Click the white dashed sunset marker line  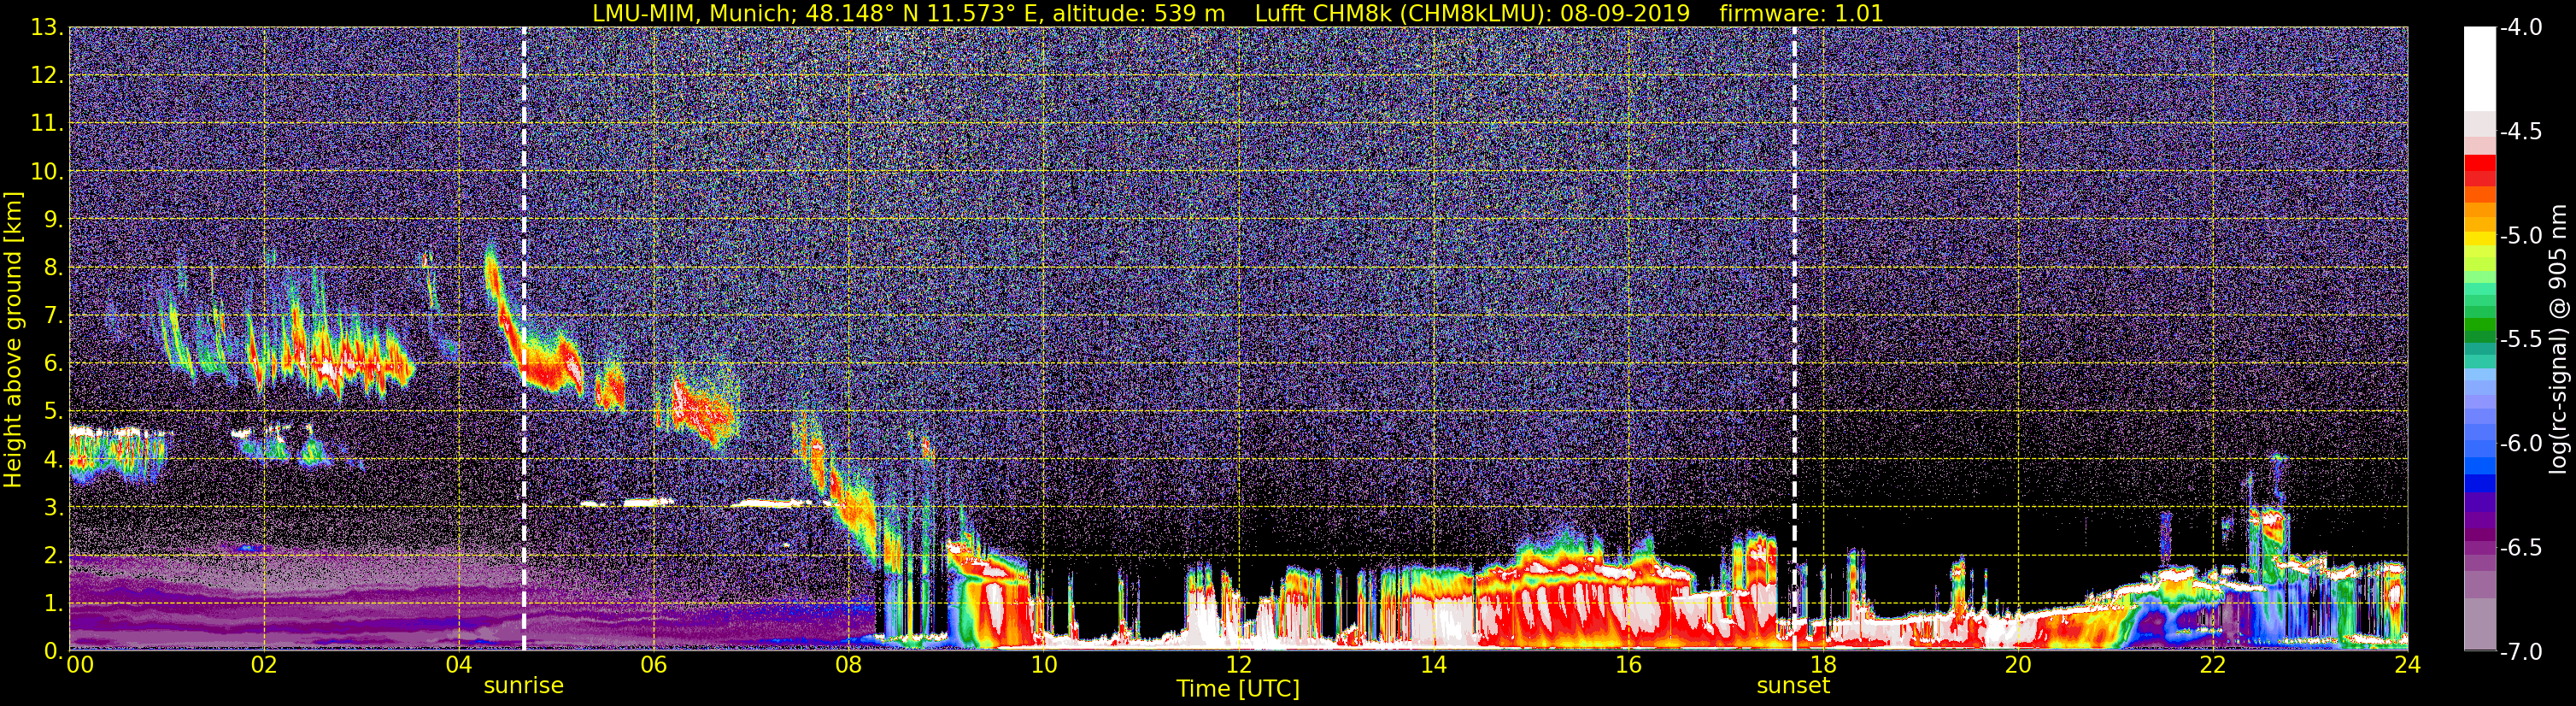click(x=1794, y=339)
